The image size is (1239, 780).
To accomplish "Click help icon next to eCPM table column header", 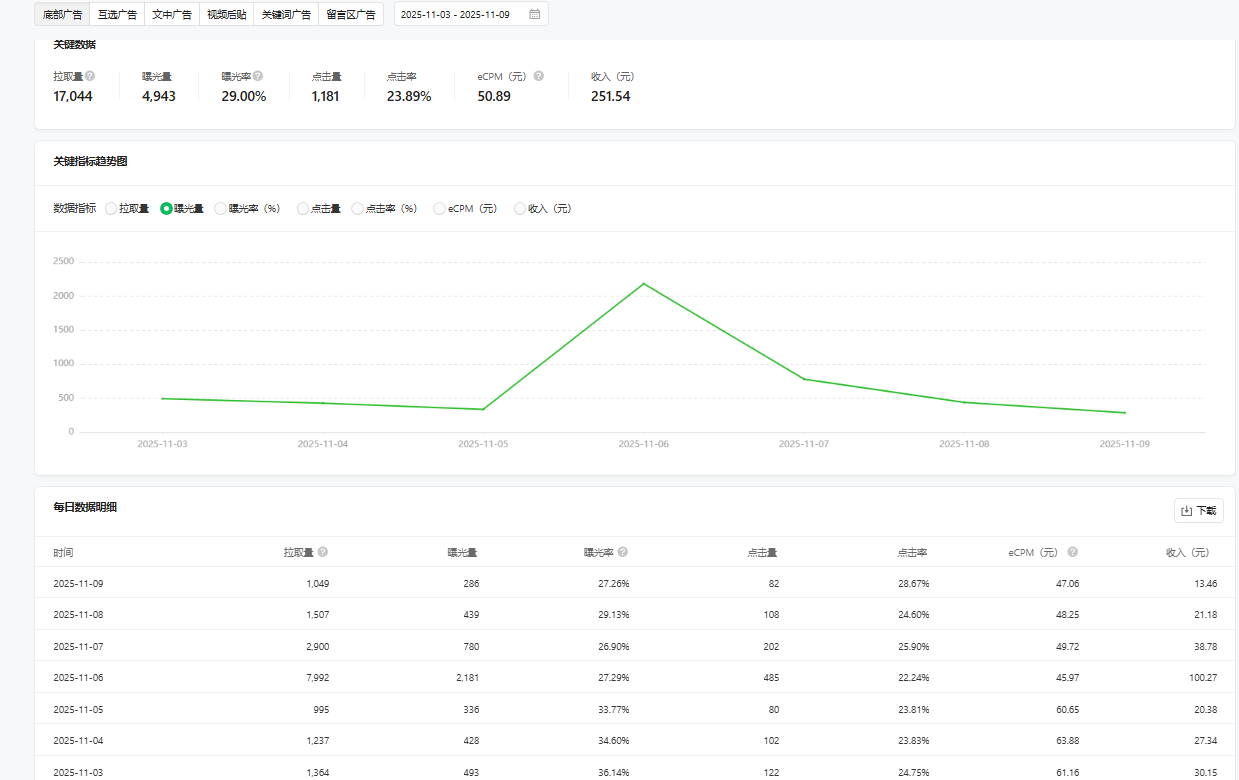I will tap(1072, 552).
